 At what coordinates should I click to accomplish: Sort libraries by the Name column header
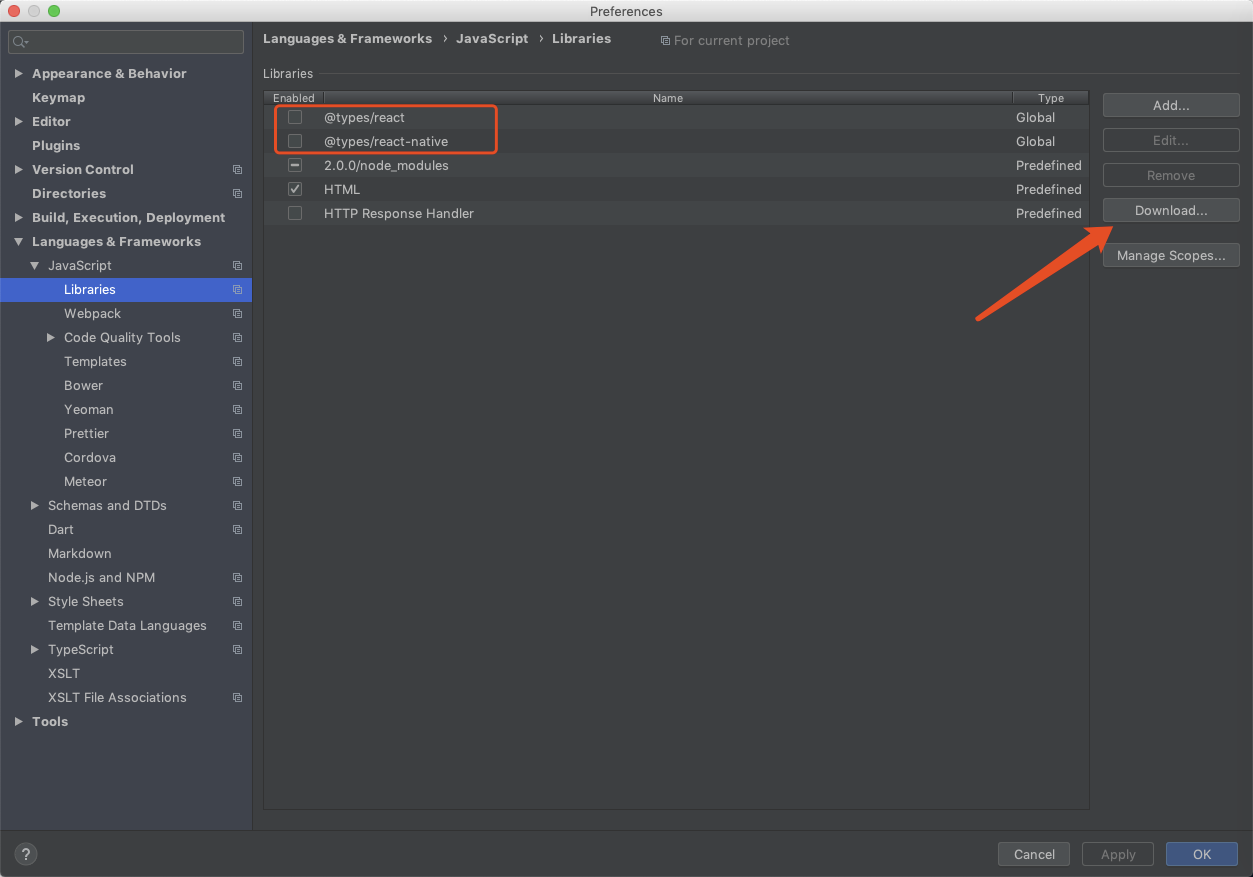[x=668, y=98]
